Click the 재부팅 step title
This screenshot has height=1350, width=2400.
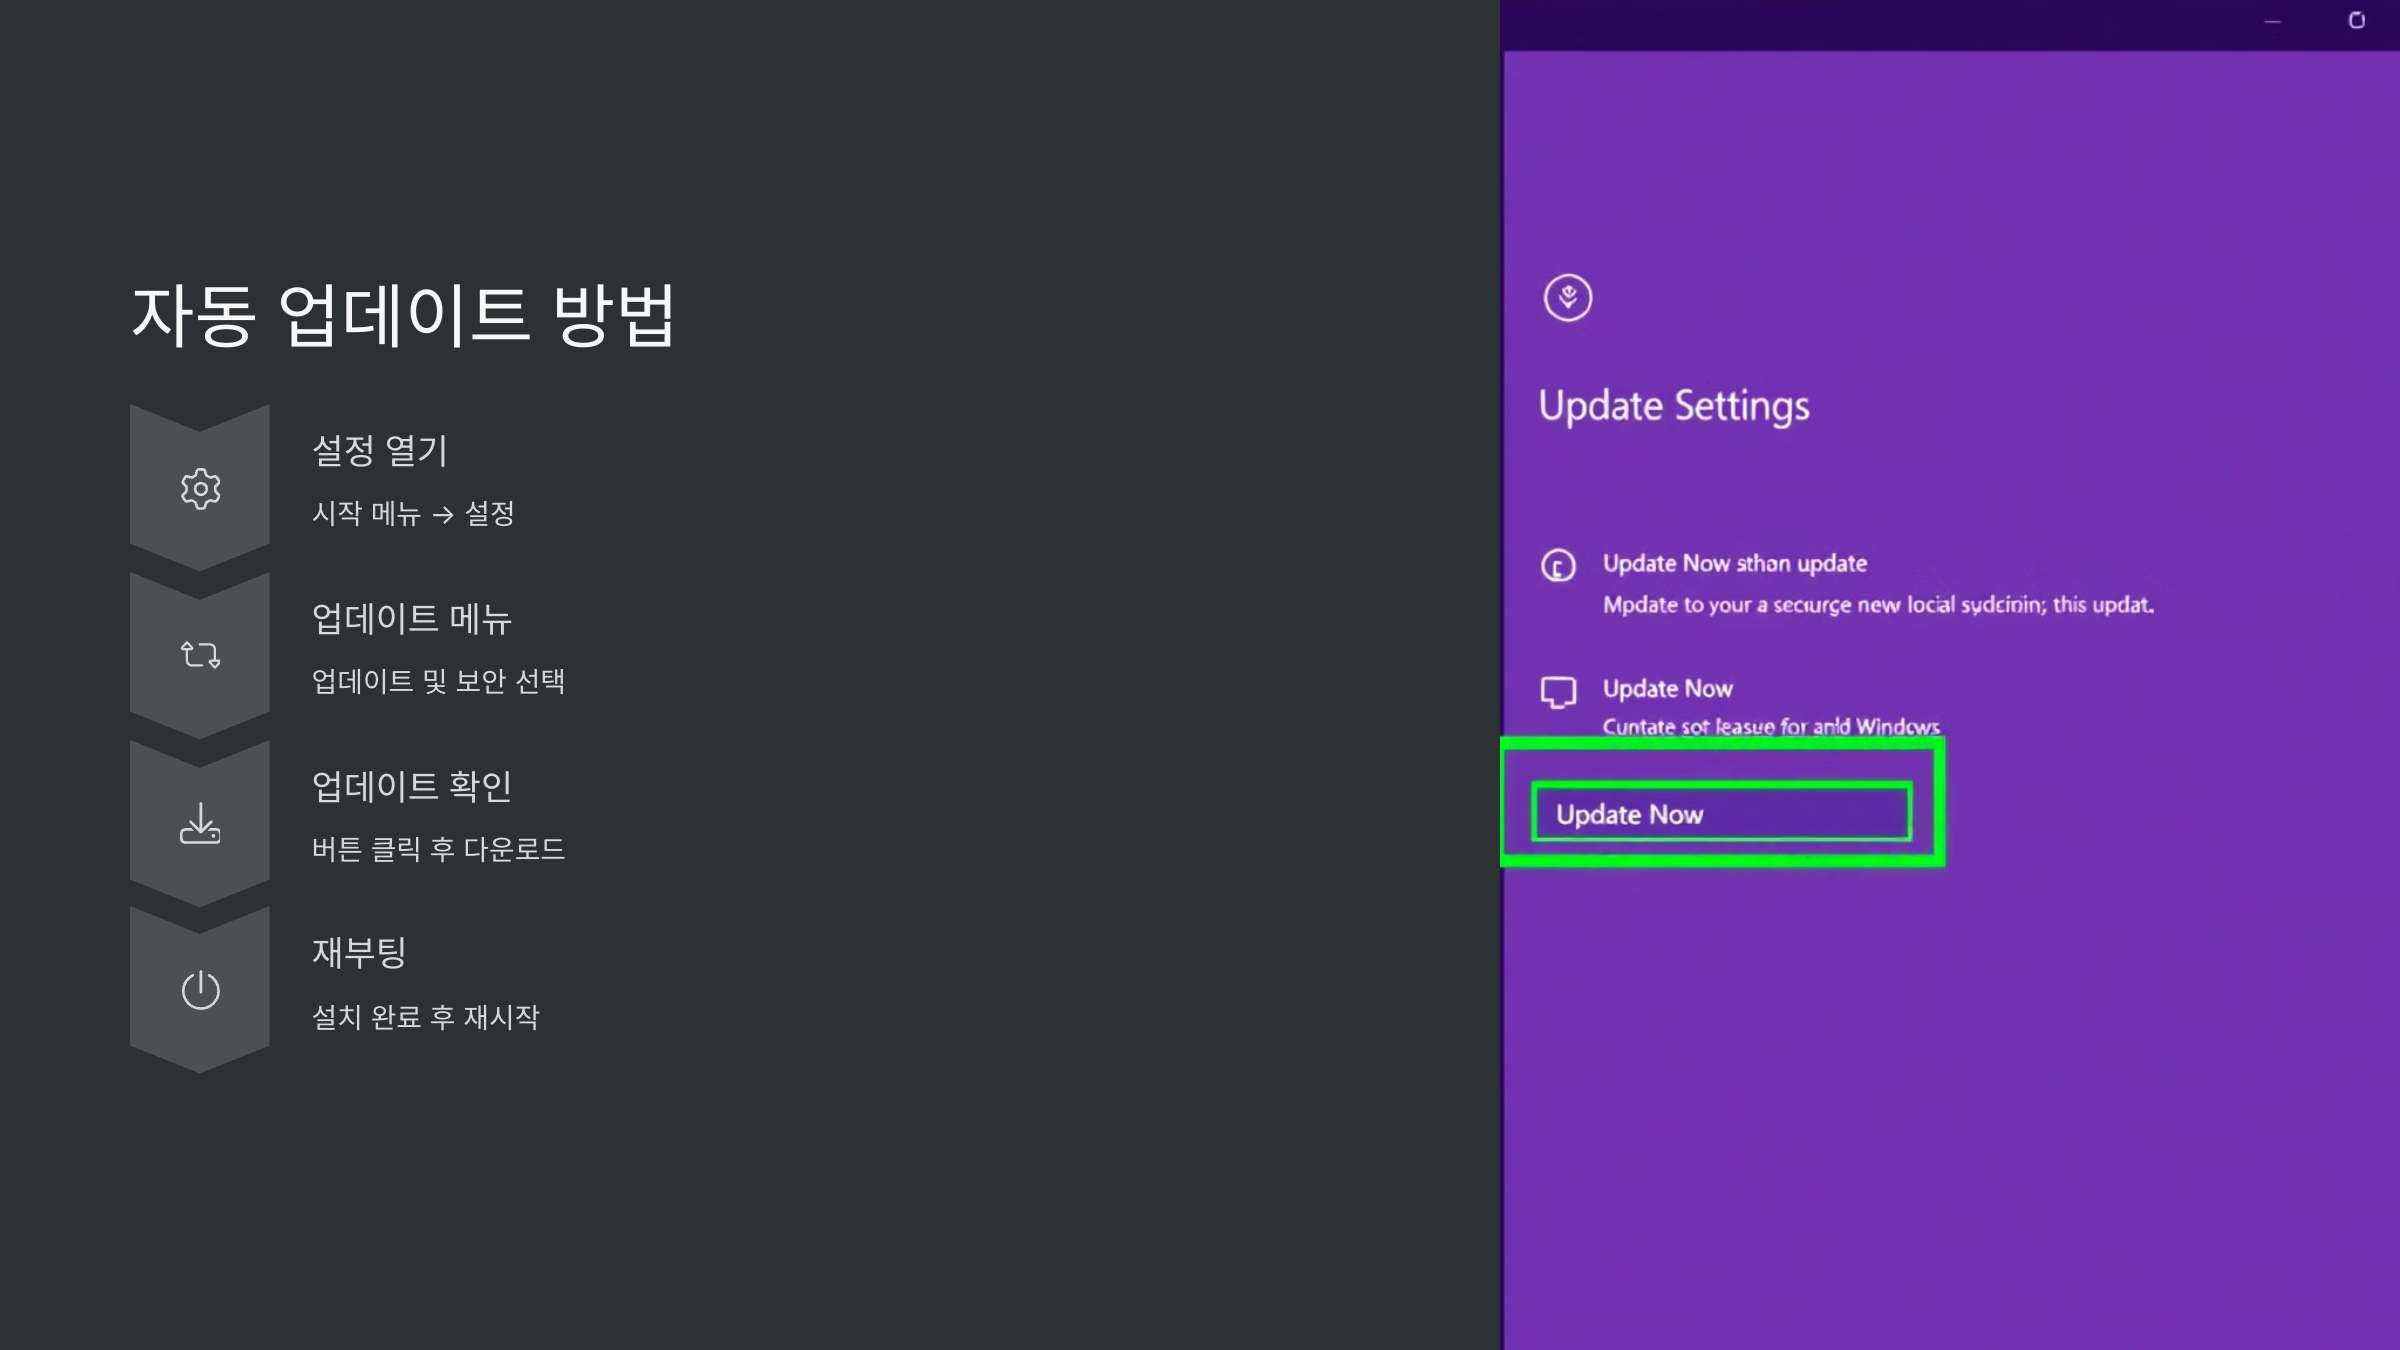point(358,953)
